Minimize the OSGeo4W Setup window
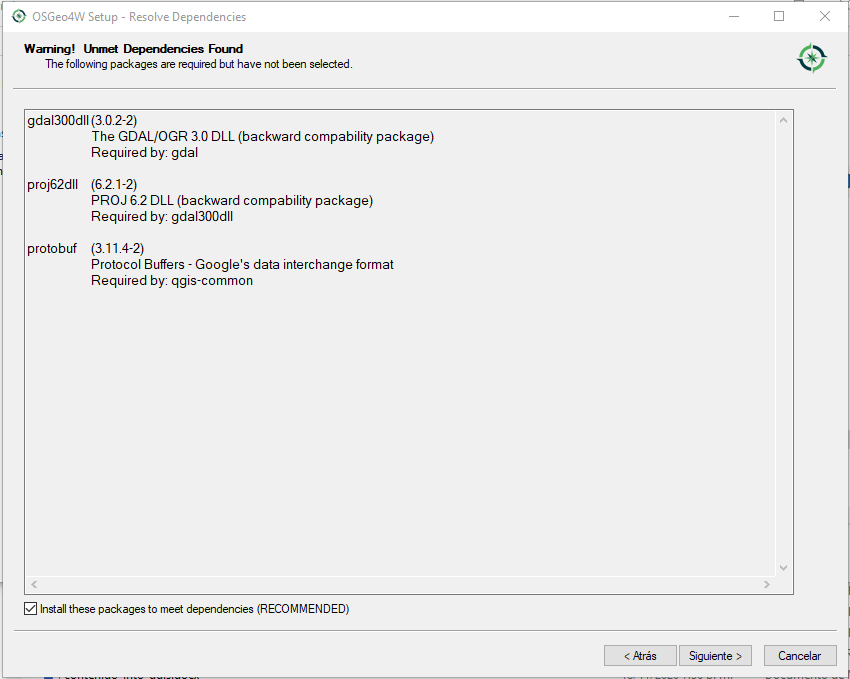This screenshot has height=679, width=850. coord(734,16)
